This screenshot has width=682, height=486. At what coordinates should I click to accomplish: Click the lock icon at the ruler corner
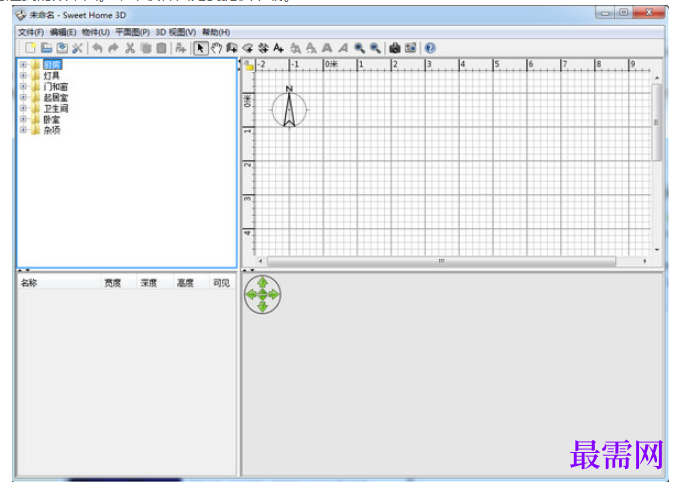point(249,65)
